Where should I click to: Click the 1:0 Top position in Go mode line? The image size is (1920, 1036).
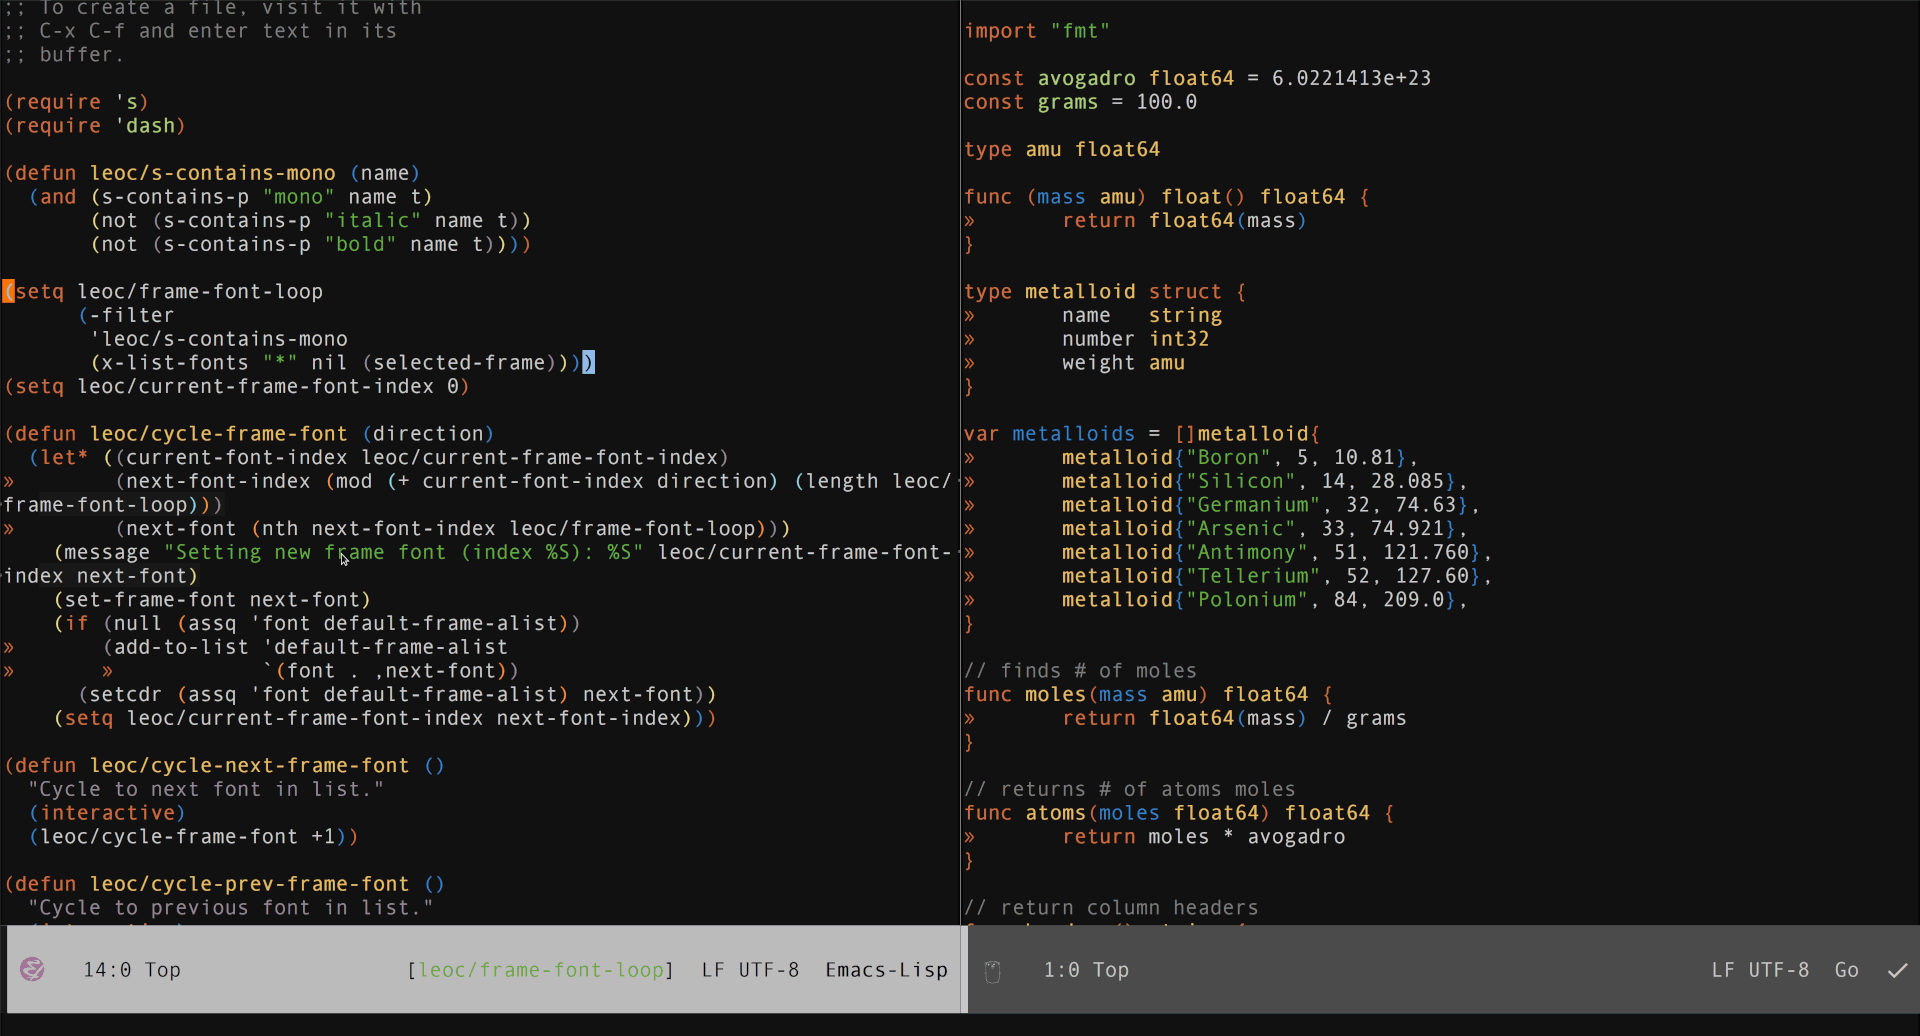pyautogui.click(x=1086, y=970)
